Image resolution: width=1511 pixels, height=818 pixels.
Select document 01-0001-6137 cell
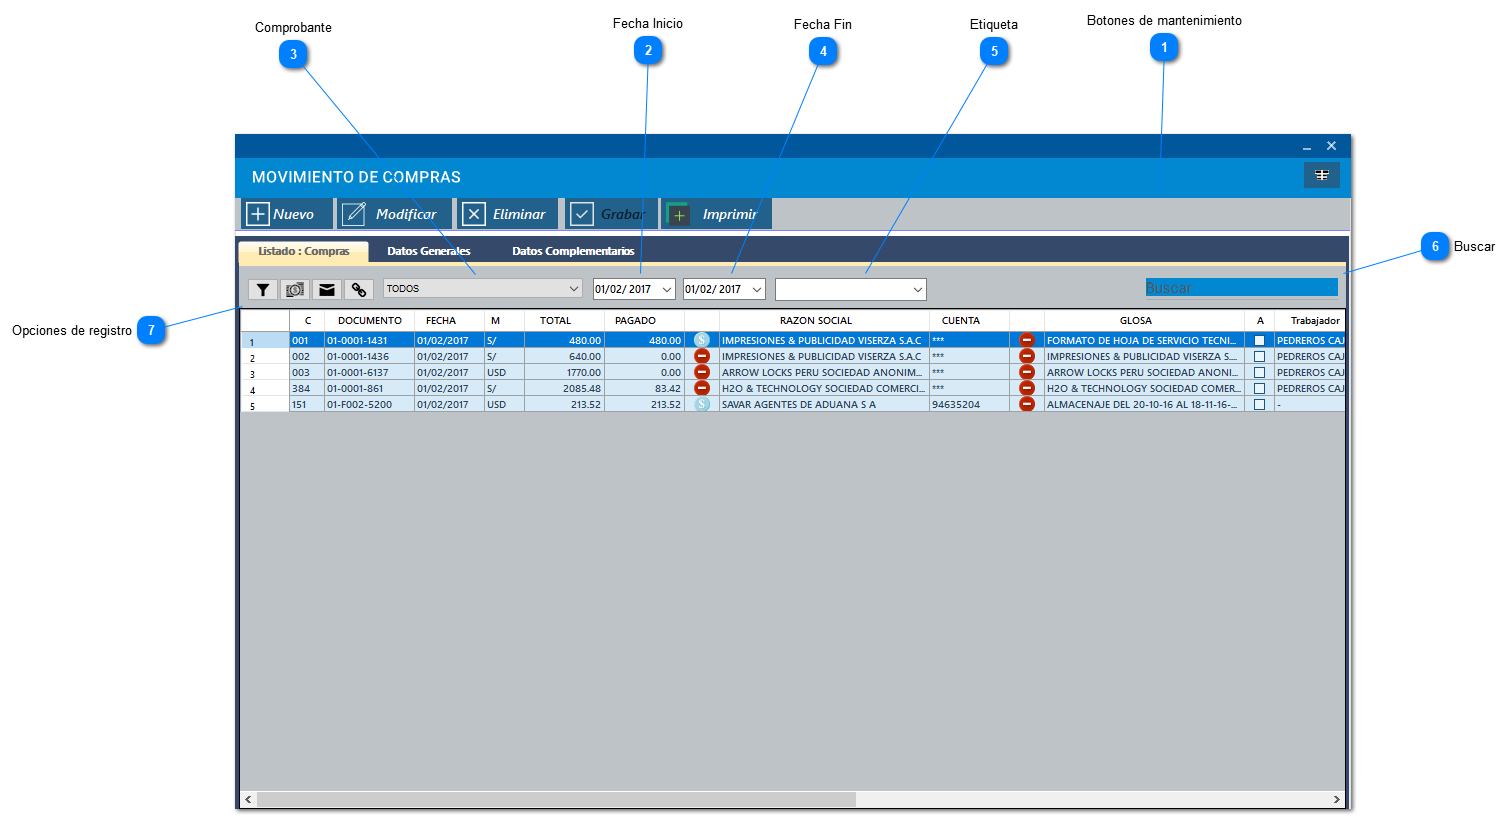[369, 373]
